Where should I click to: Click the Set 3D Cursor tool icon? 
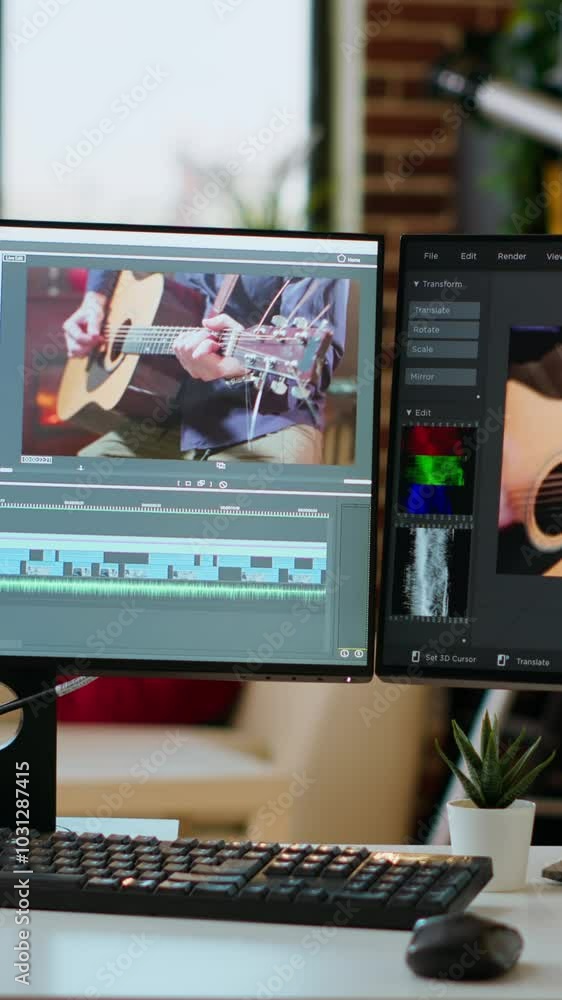point(415,658)
